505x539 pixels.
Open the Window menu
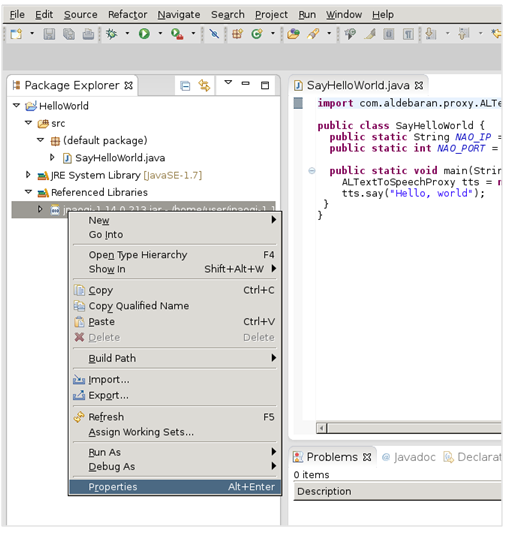[344, 15]
